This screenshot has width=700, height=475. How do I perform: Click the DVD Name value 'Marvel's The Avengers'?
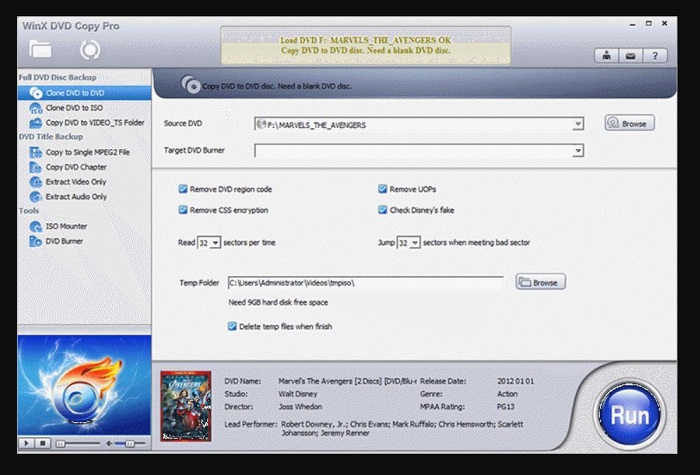[347, 381]
